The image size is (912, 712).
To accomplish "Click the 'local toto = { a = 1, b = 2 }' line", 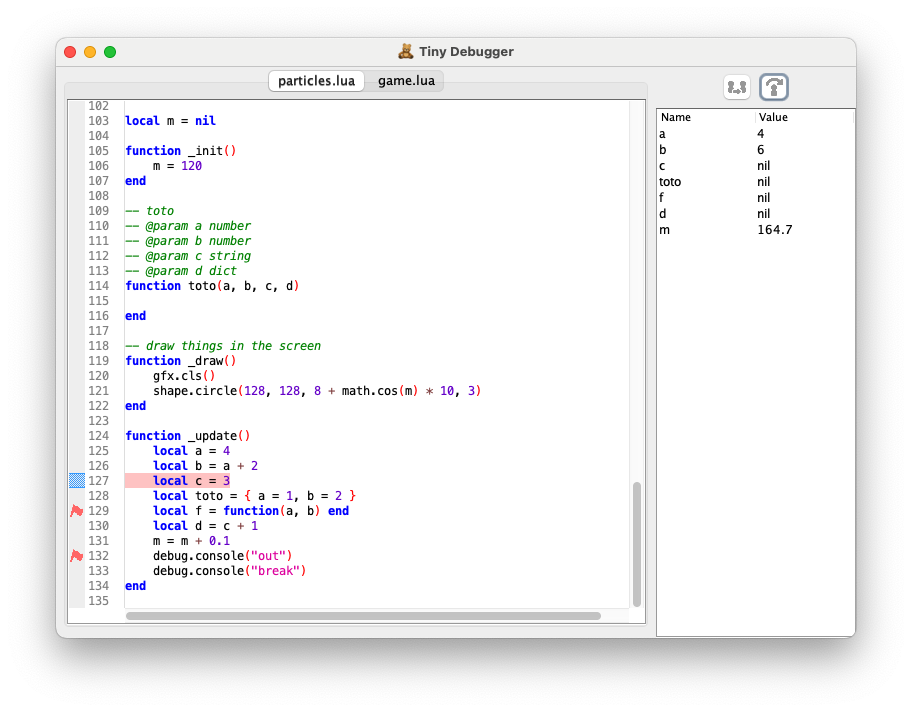I will pos(254,496).
